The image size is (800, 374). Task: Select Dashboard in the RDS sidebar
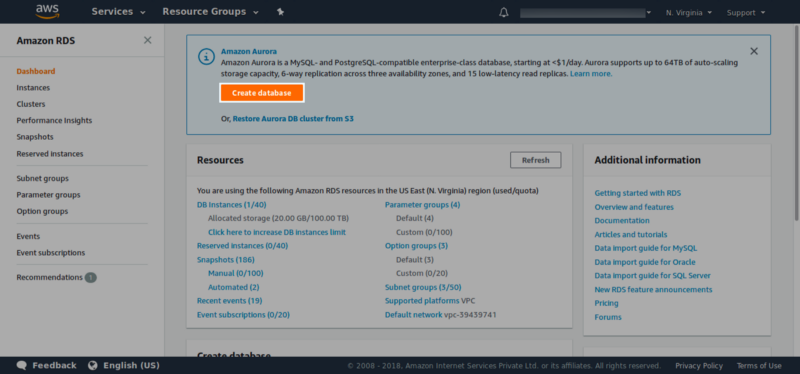[x=36, y=71]
